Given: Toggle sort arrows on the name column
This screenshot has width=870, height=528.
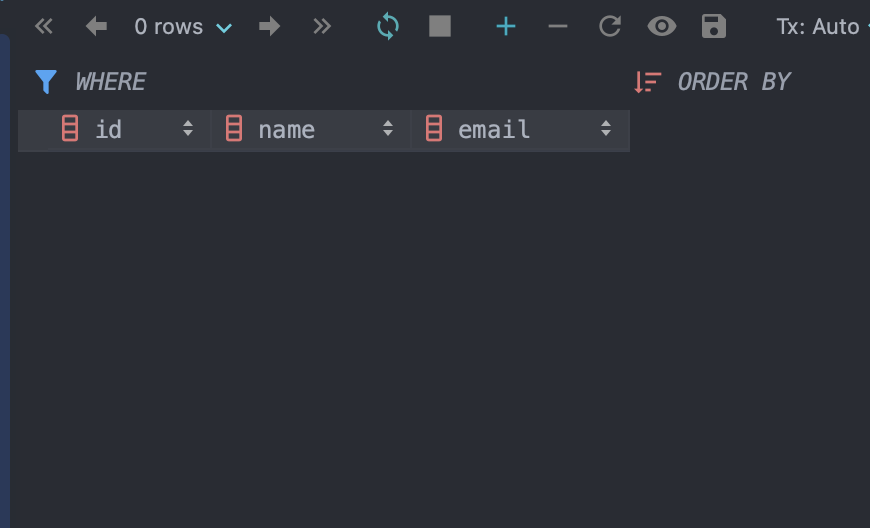Looking at the screenshot, I should (388, 130).
